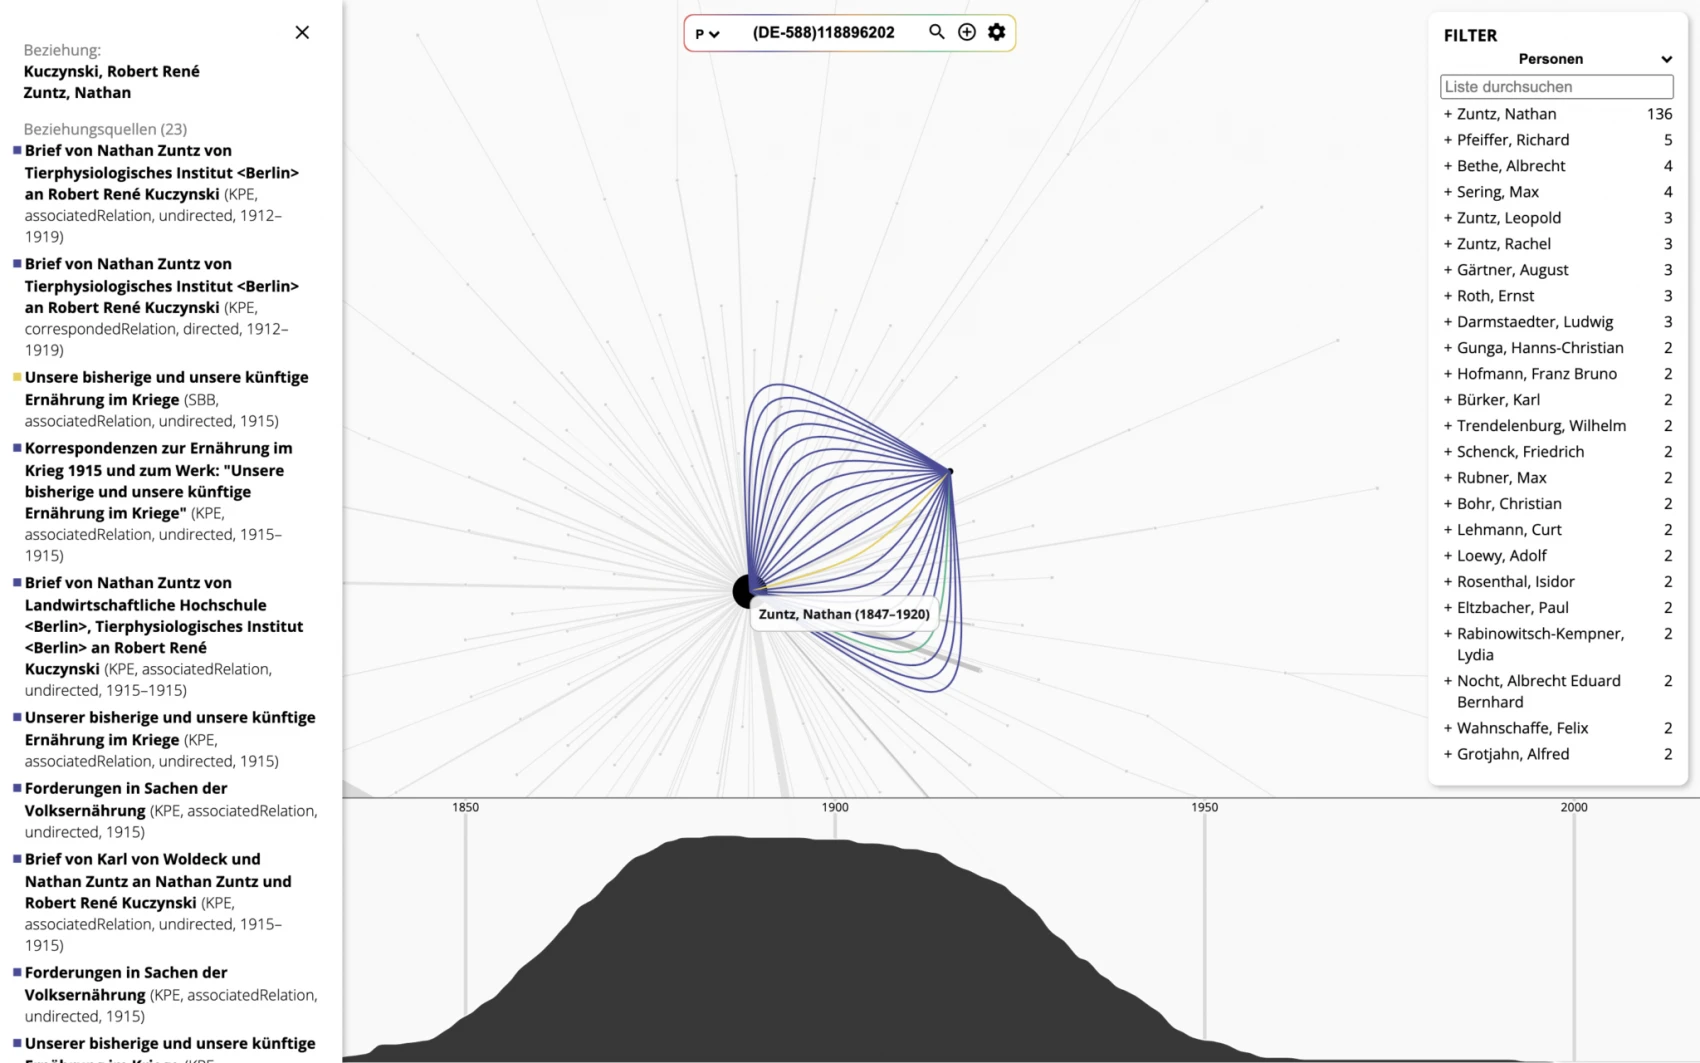Expand the Zuntz, Nathan filter entry
This screenshot has height=1063, width=1700.
tap(1447, 114)
